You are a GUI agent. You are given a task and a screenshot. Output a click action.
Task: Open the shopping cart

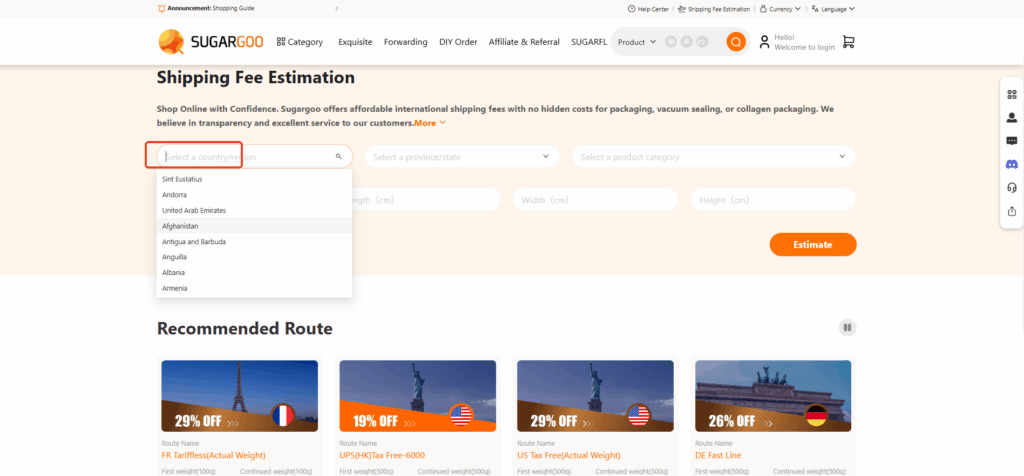coord(849,42)
